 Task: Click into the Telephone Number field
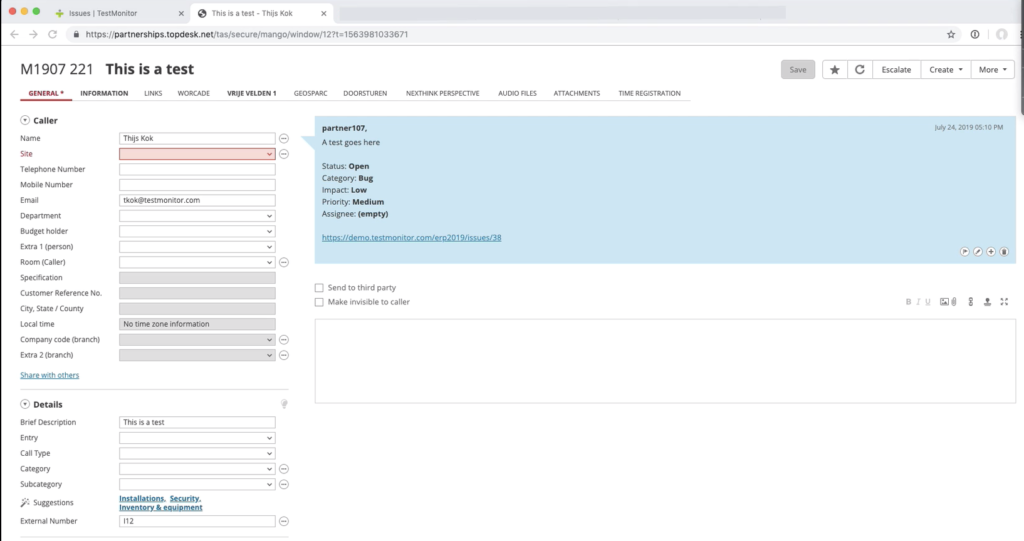point(197,169)
